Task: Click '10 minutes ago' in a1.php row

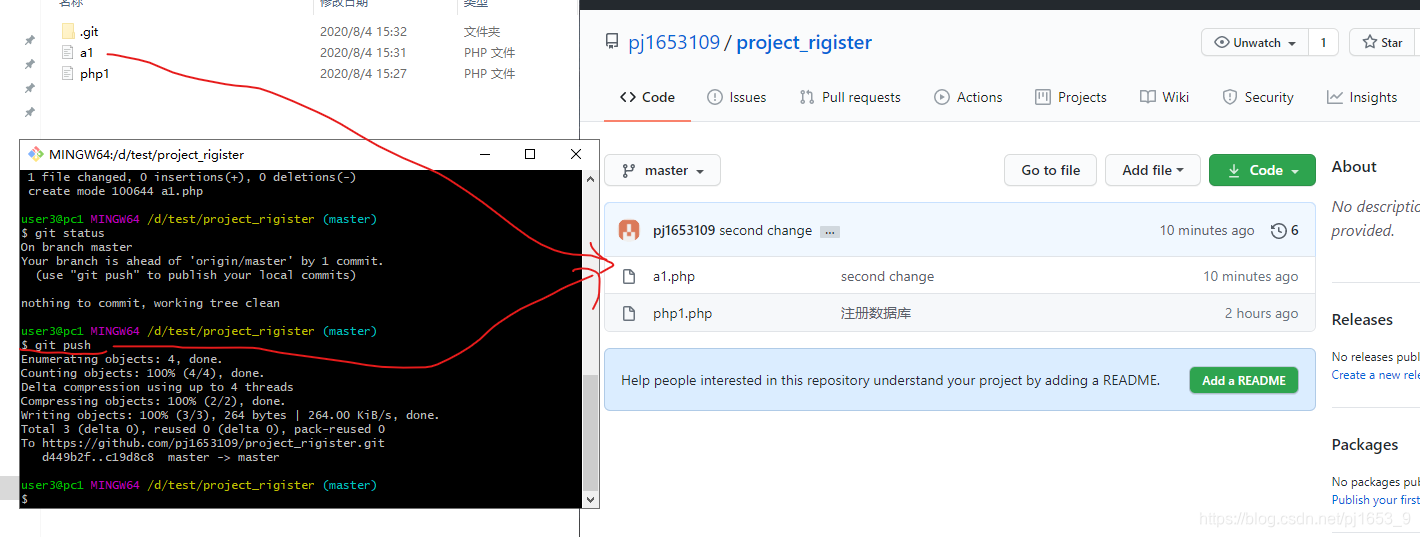Action: 1250,277
